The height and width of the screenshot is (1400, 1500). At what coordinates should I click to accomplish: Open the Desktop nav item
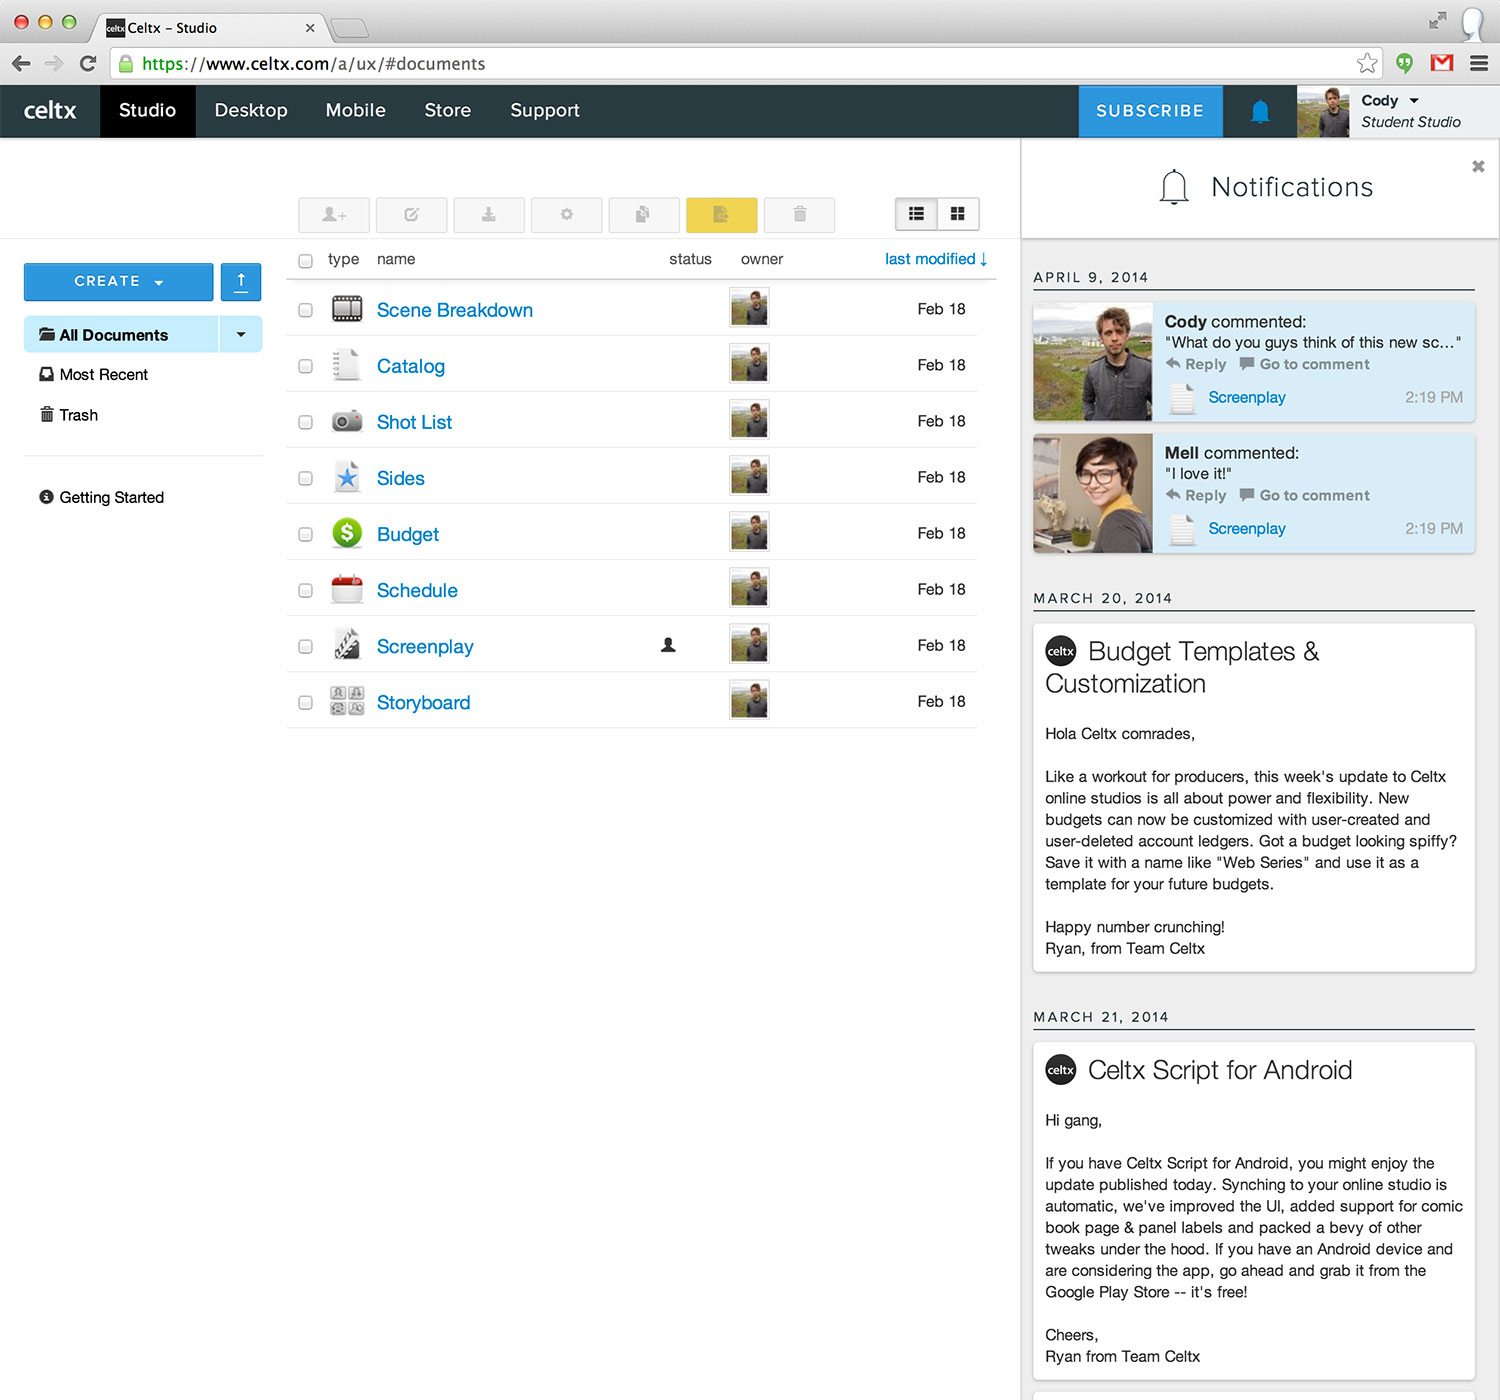pyautogui.click(x=251, y=111)
